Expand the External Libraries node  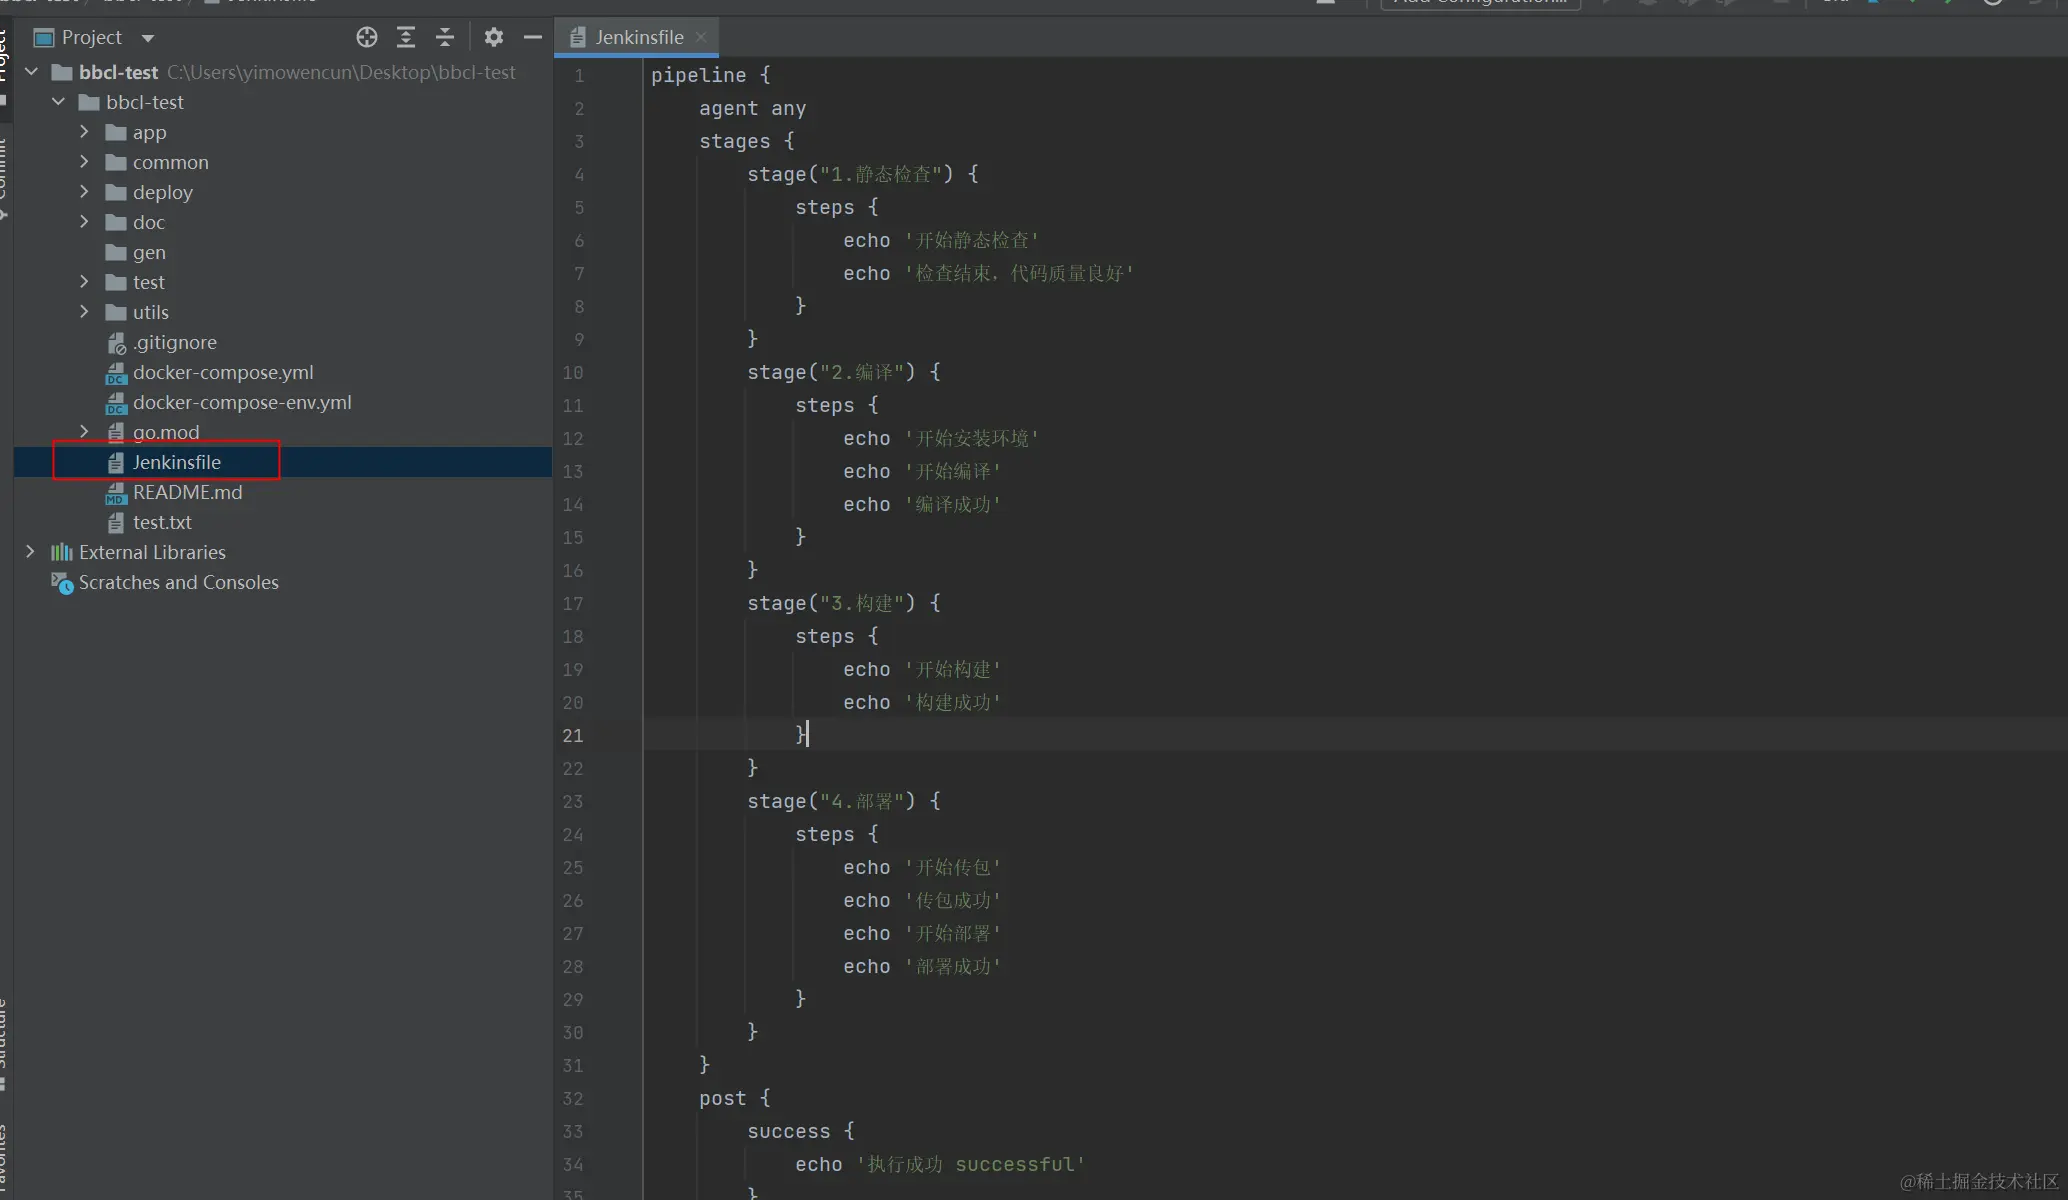coord(30,552)
